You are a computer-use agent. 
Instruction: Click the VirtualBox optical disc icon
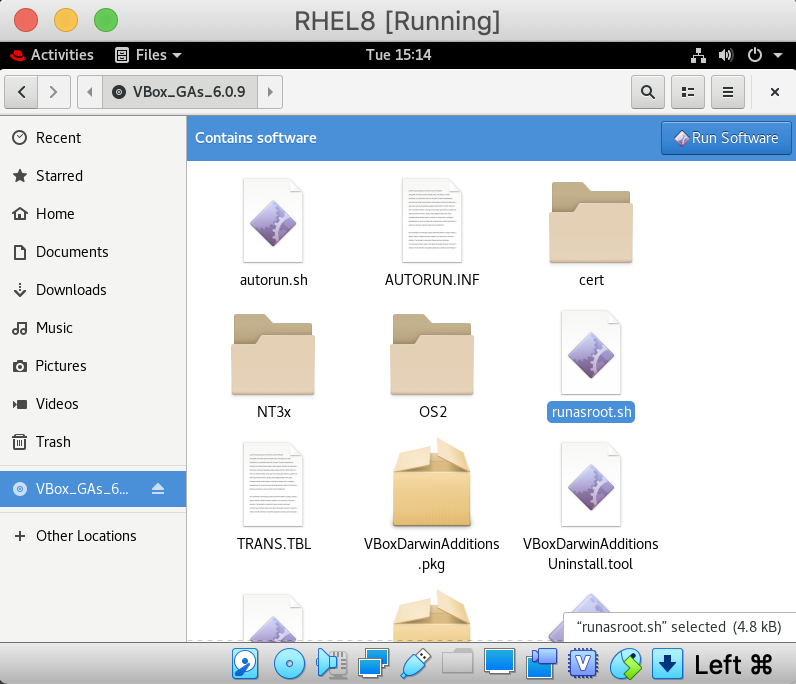289,664
